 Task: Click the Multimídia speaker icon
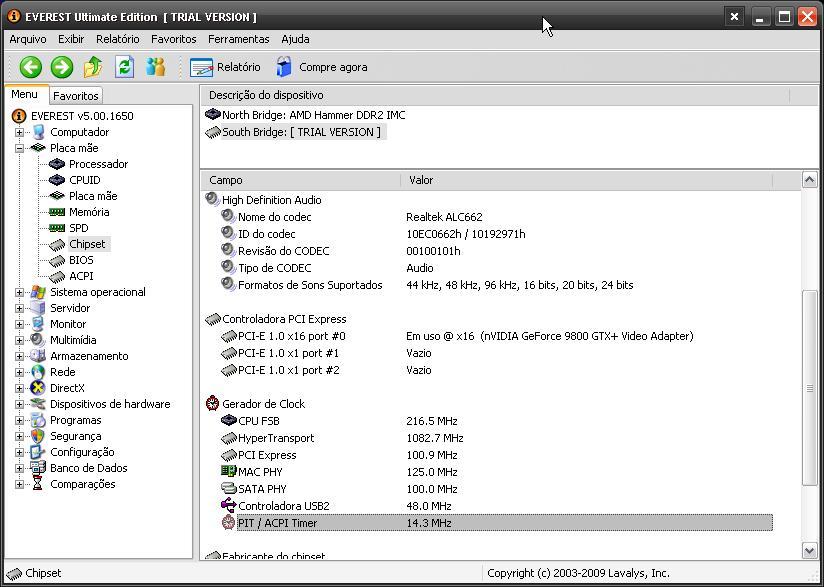pos(38,339)
